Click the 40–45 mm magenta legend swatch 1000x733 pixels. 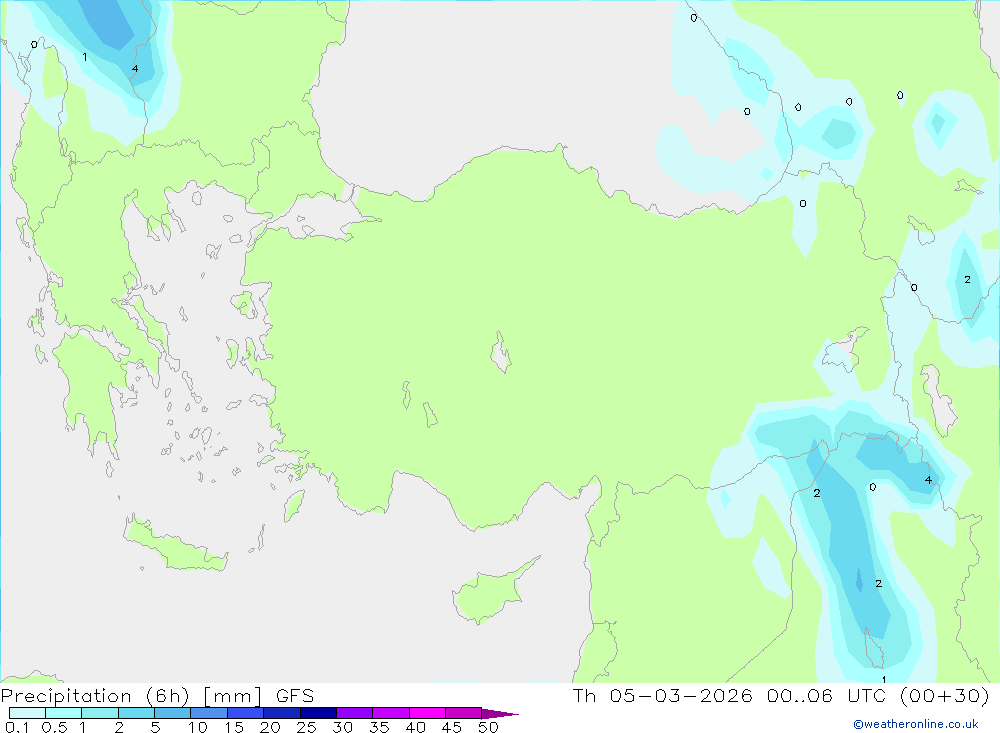point(427,713)
